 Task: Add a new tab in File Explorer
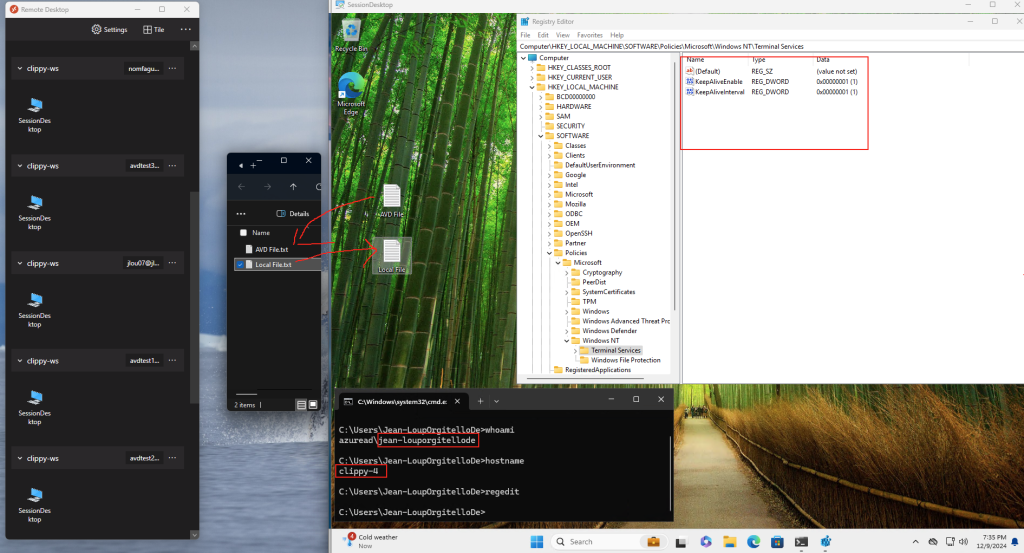click(x=253, y=166)
